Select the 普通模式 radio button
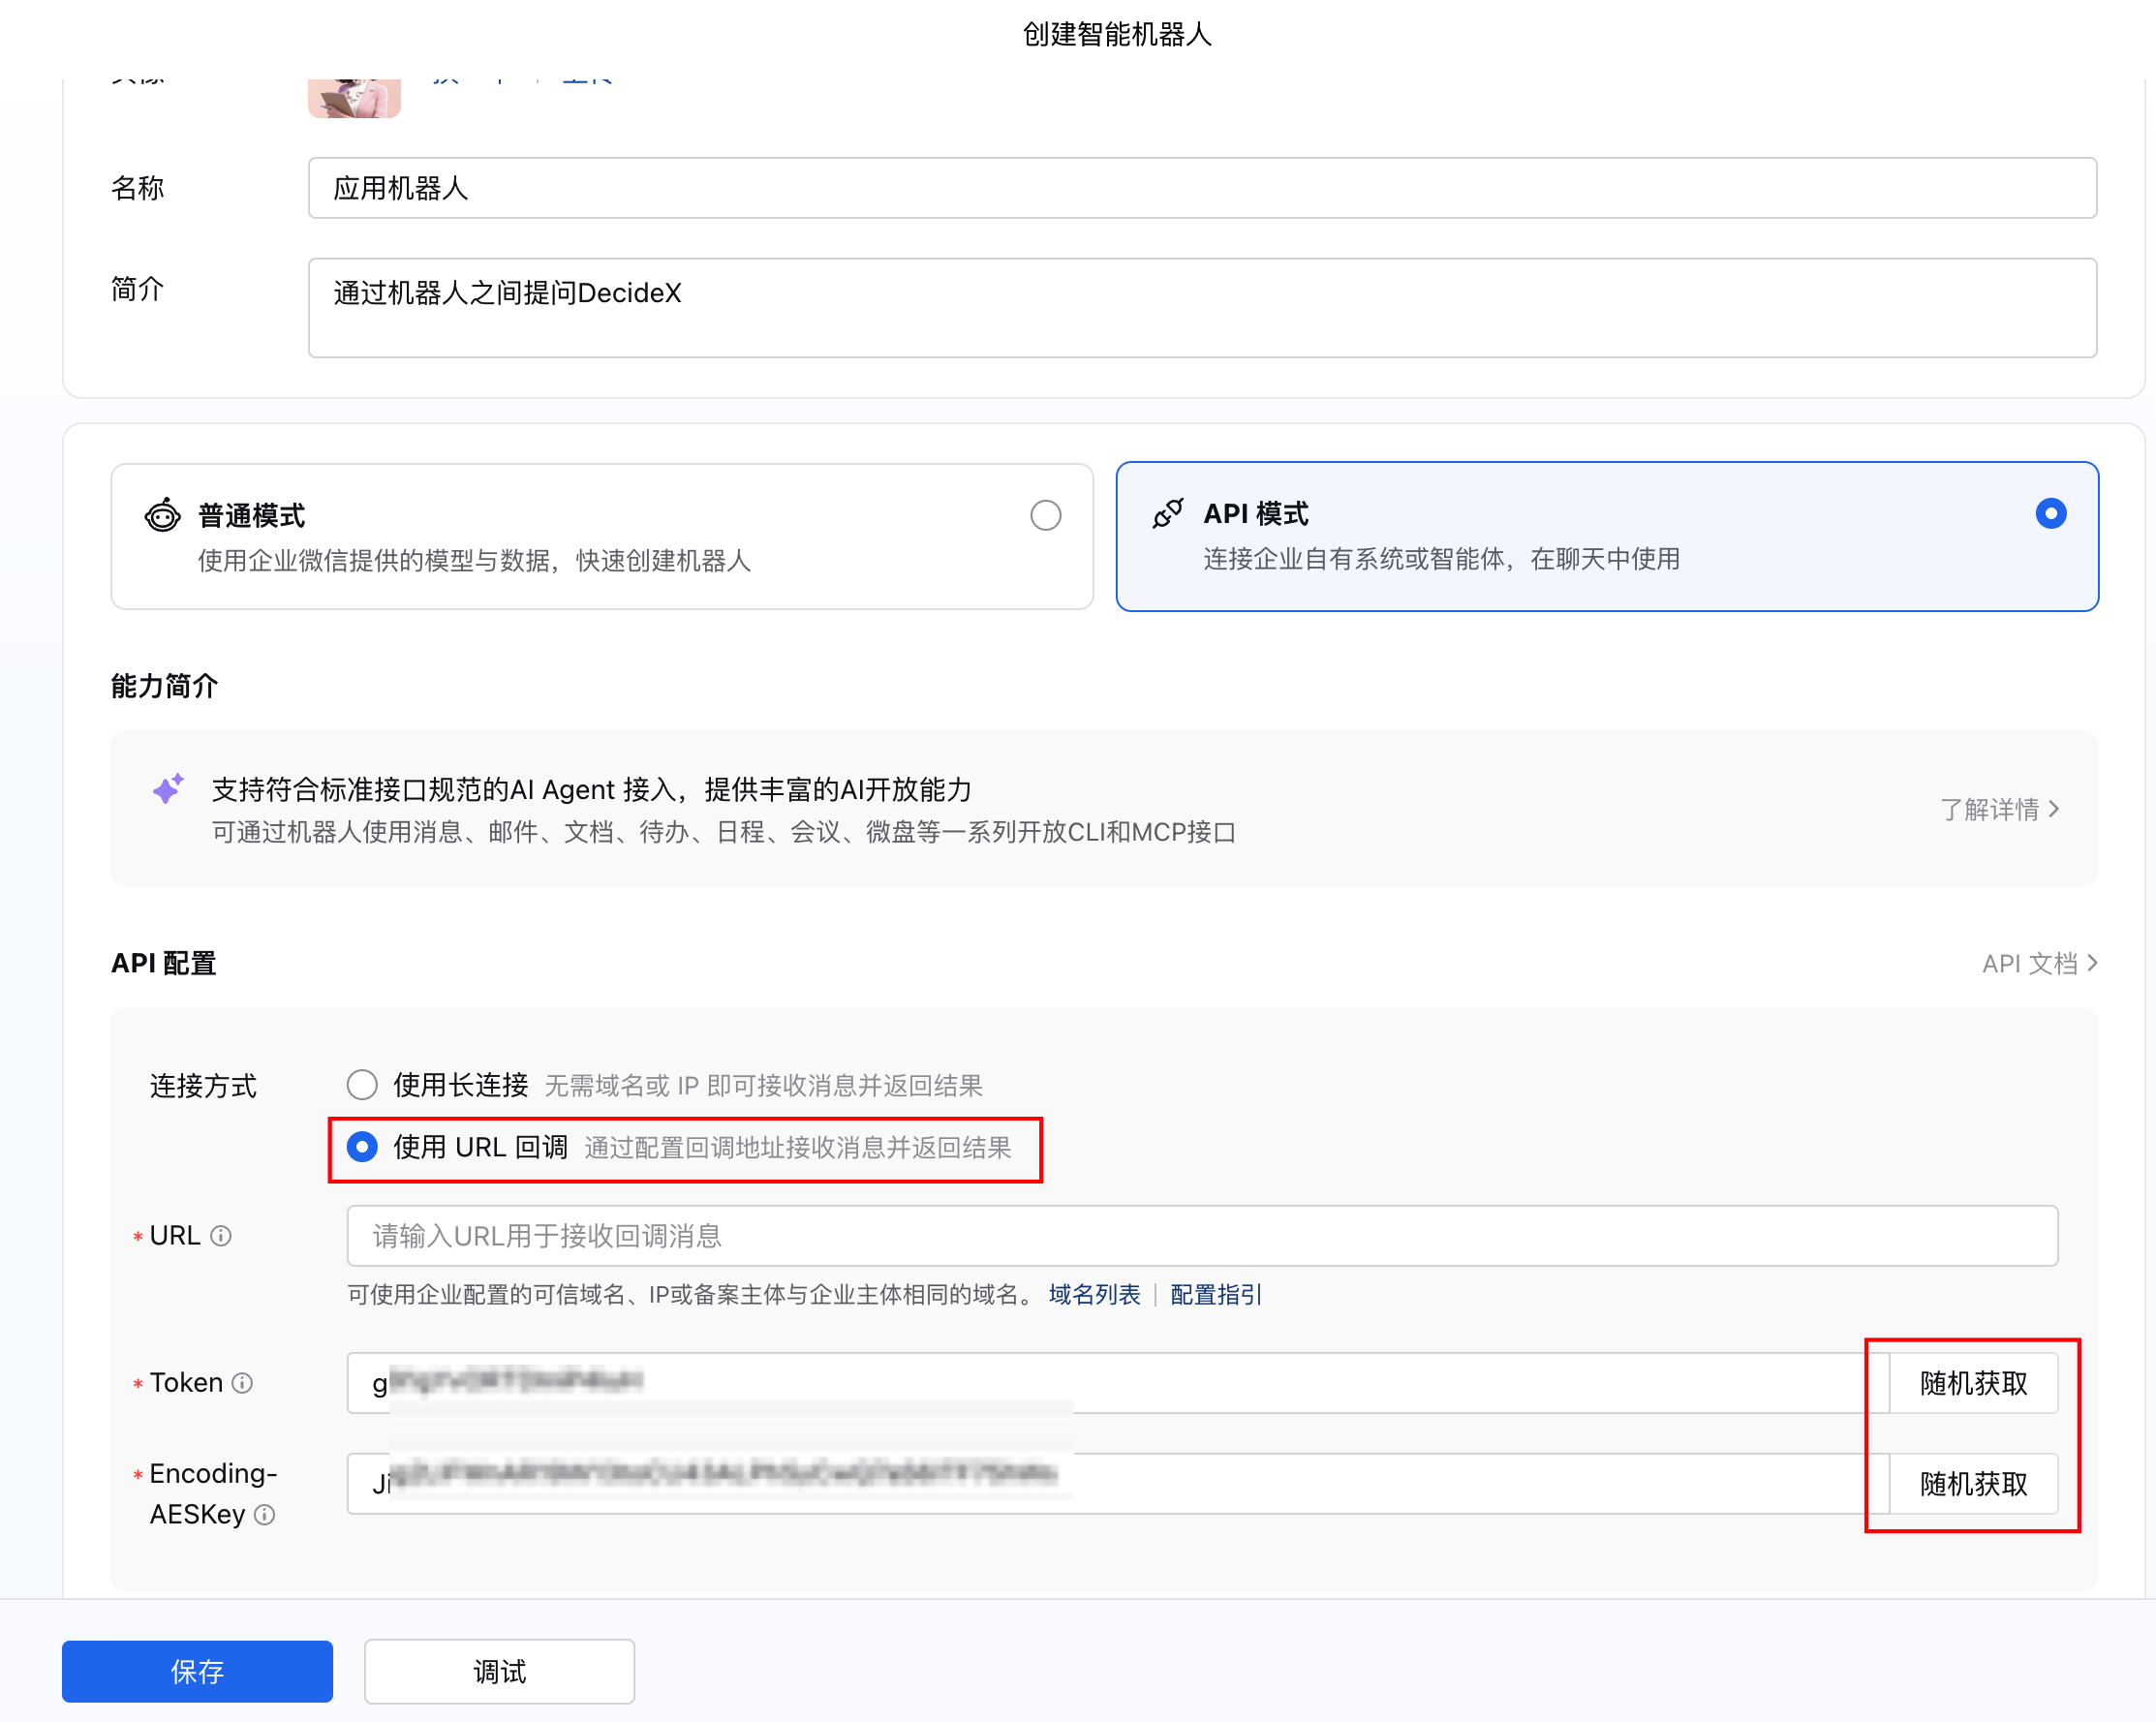 1045,515
